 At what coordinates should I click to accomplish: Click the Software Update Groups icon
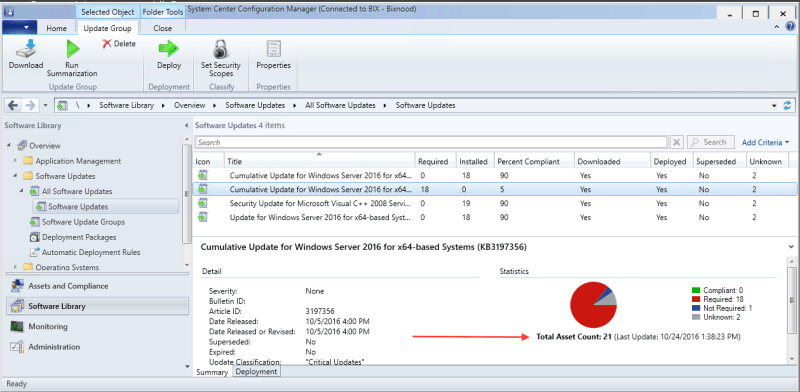point(34,222)
